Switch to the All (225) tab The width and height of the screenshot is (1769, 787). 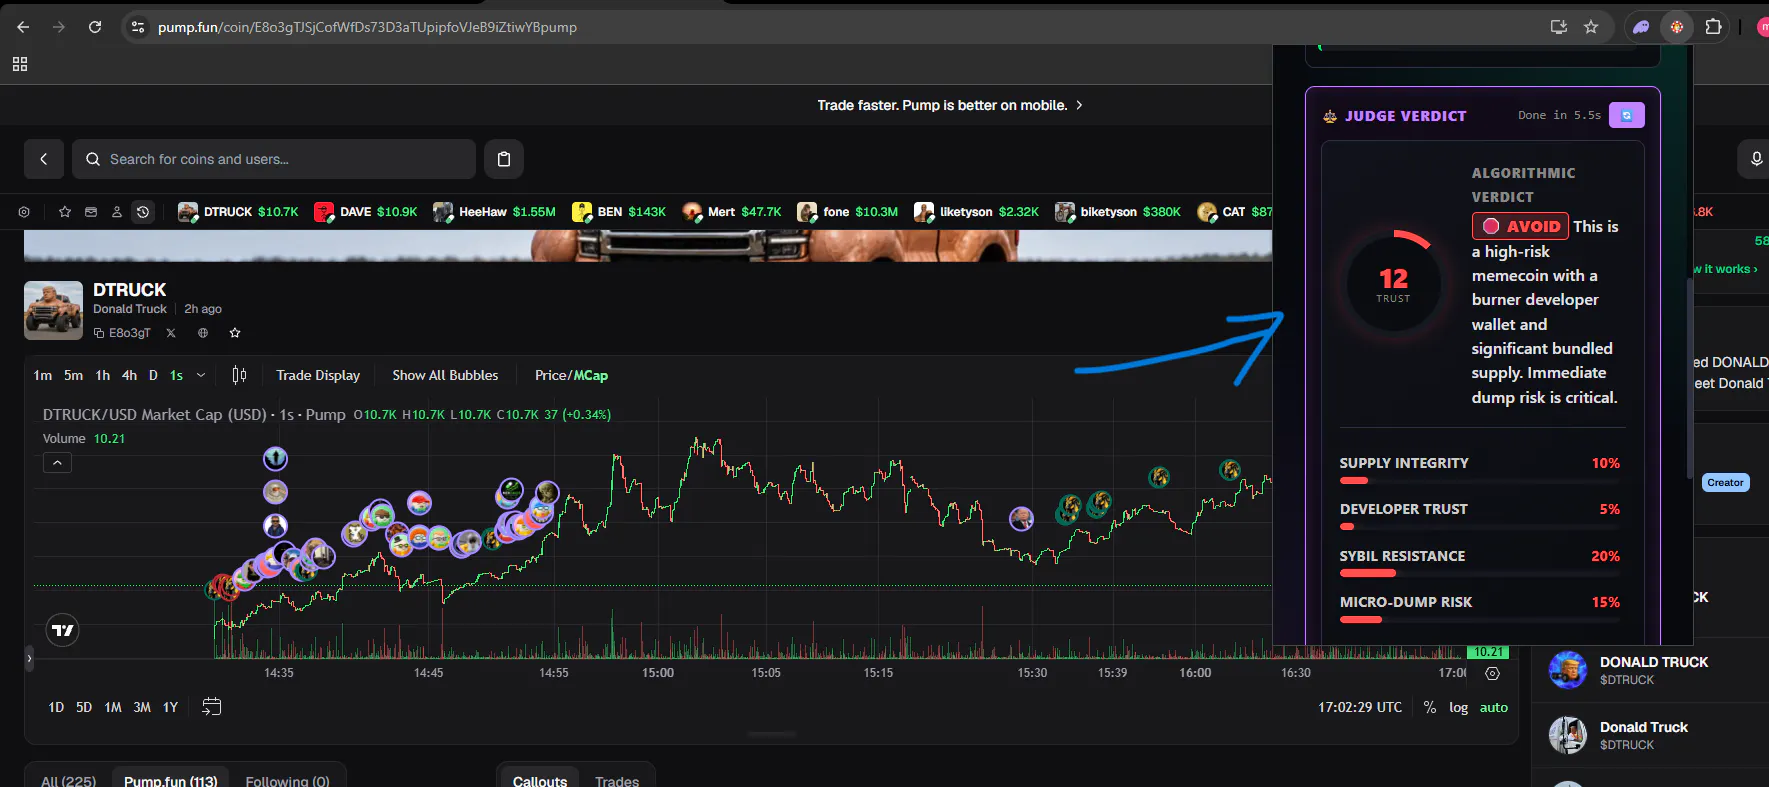pos(69,781)
